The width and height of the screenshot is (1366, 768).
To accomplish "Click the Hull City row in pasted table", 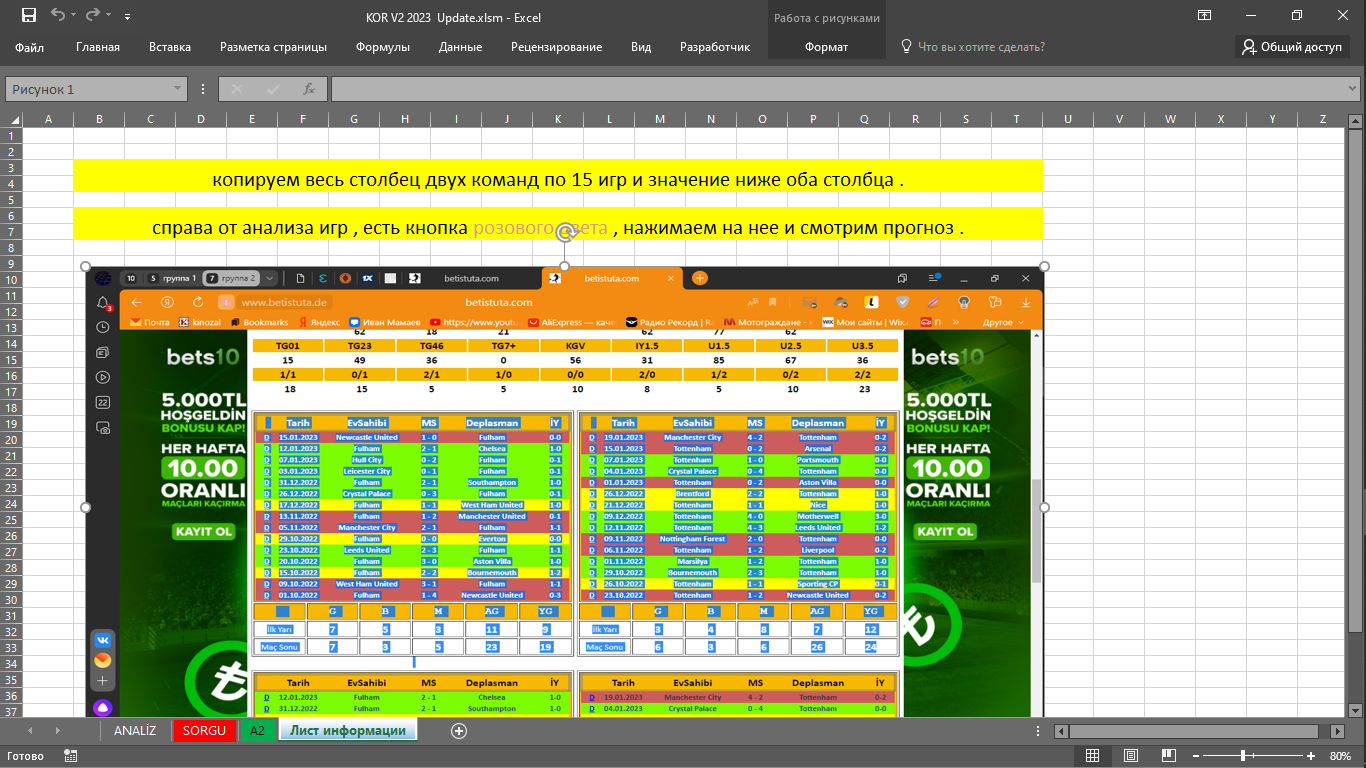I will [414, 460].
